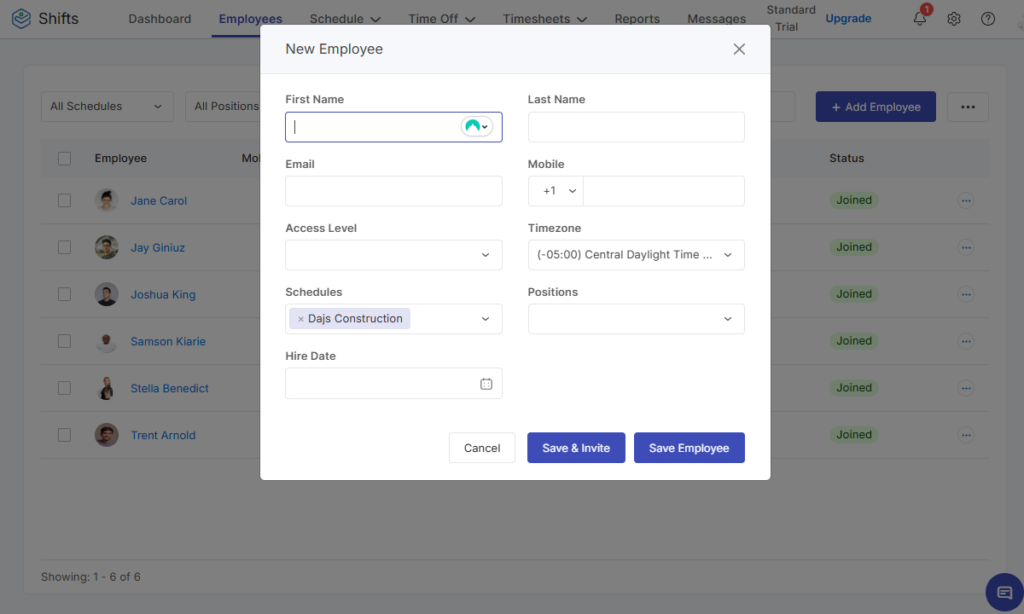Select the Employees tab
This screenshot has height=614, width=1024.
click(x=250, y=19)
